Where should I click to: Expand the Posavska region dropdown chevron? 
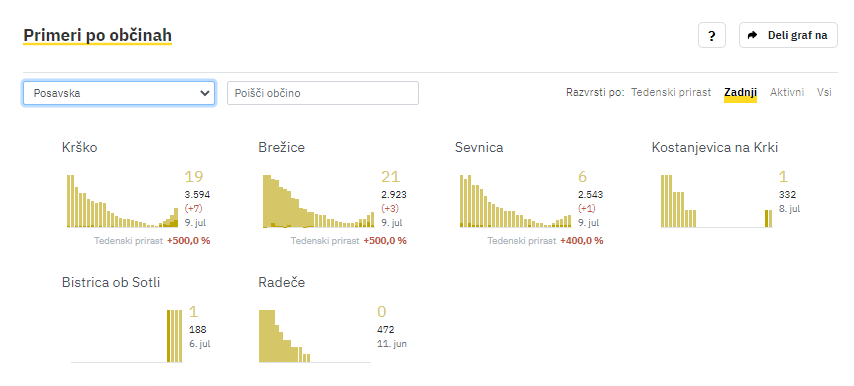click(205, 93)
